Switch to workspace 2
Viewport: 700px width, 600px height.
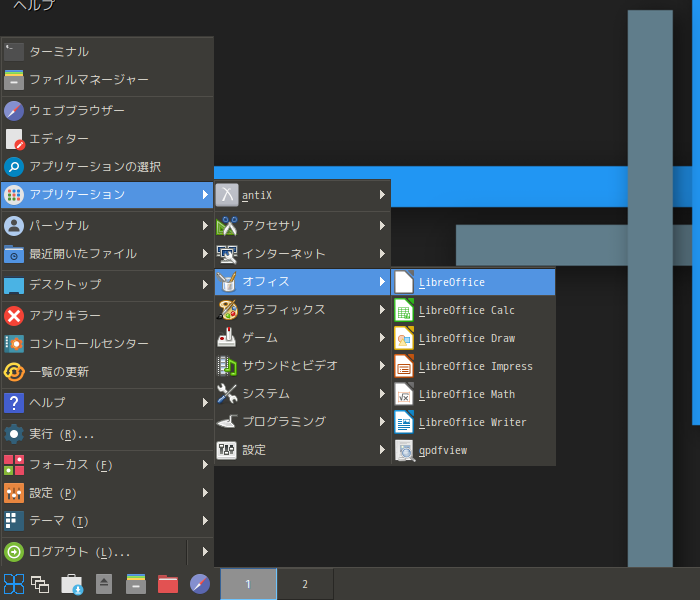pos(305,584)
